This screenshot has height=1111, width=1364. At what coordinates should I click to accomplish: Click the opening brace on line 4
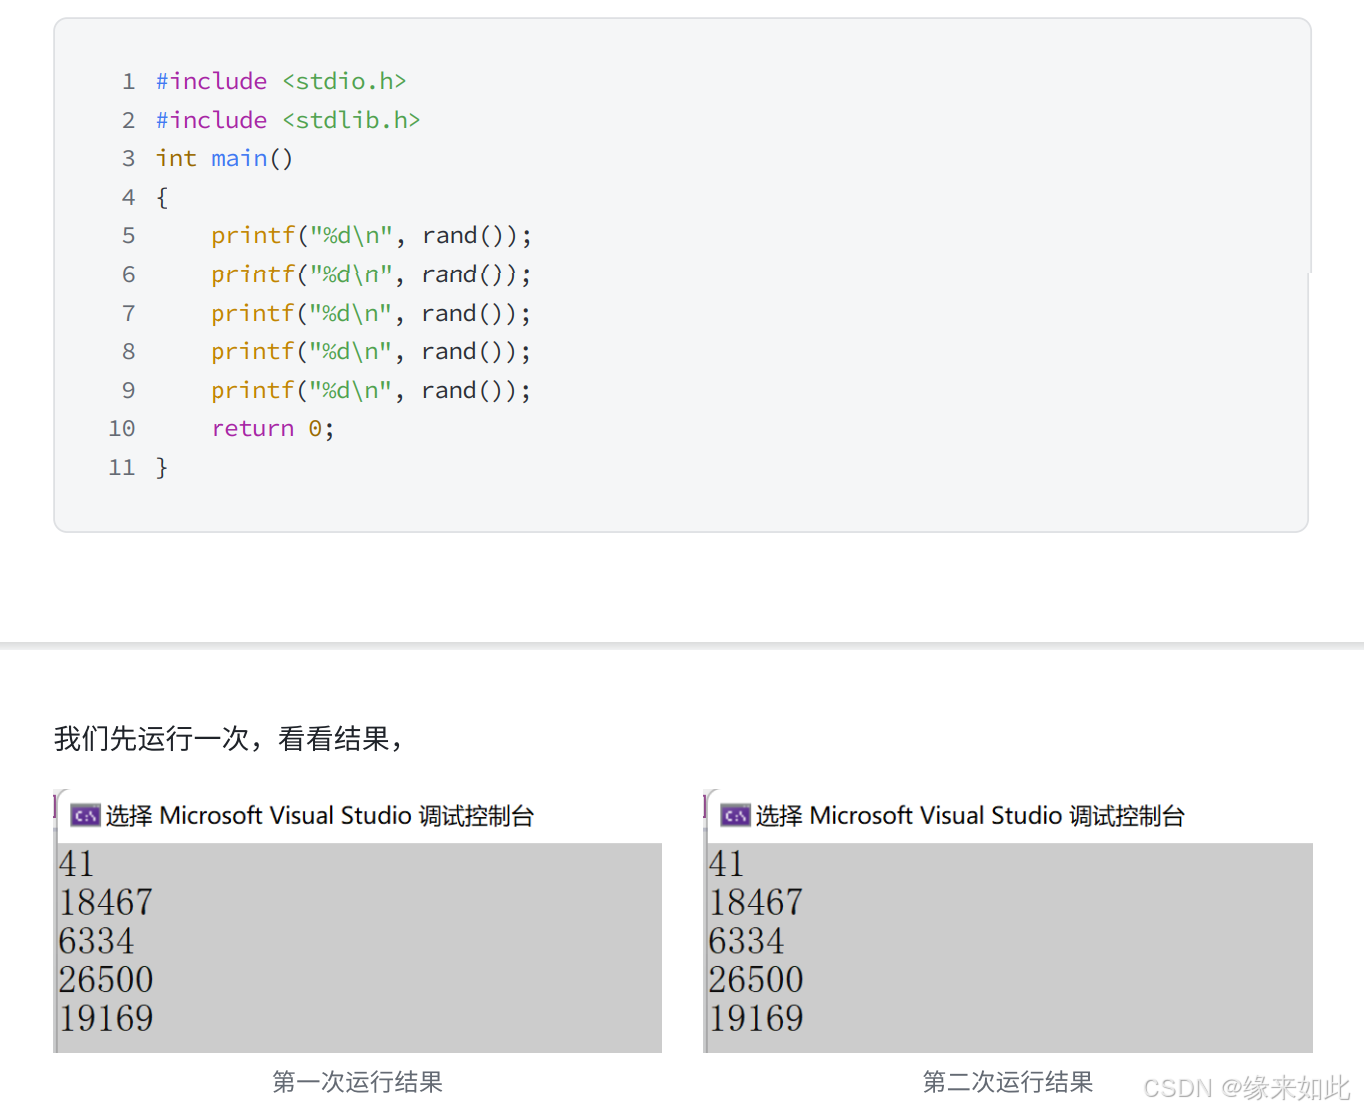click(162, 197)
